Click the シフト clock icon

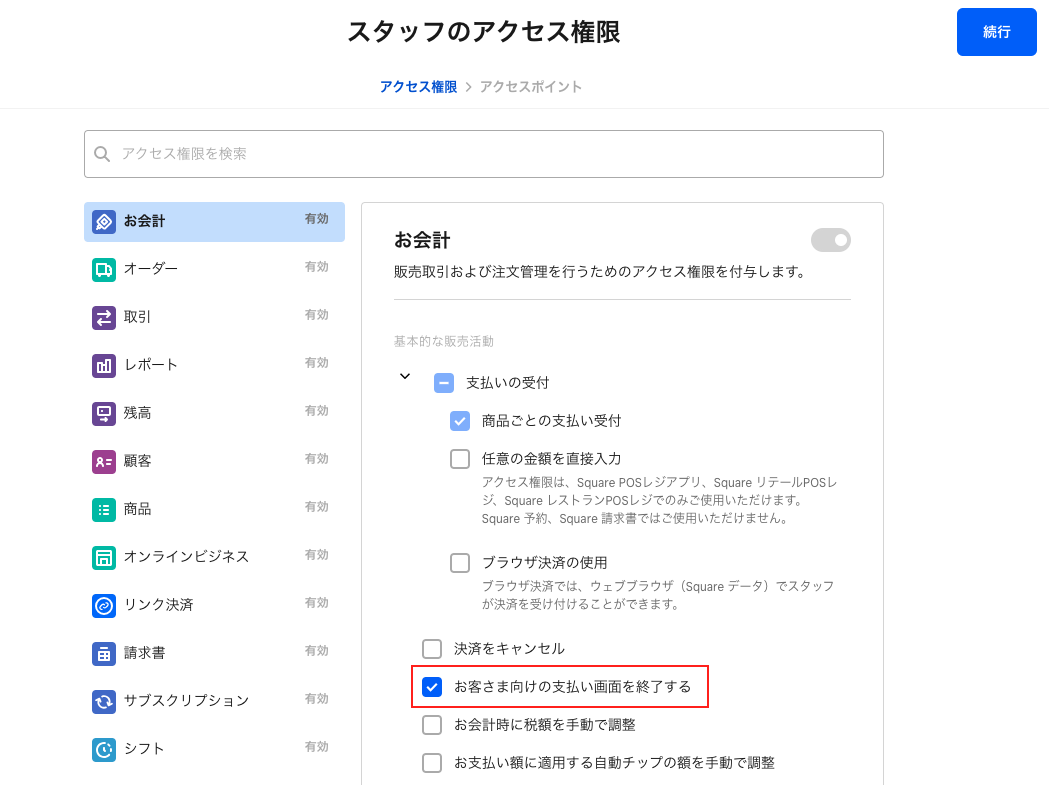tap(104, 750)
